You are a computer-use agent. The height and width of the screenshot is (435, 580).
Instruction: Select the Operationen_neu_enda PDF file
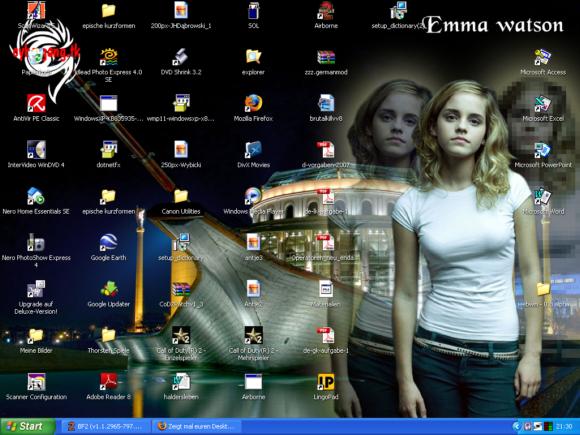tap(326, 243)
